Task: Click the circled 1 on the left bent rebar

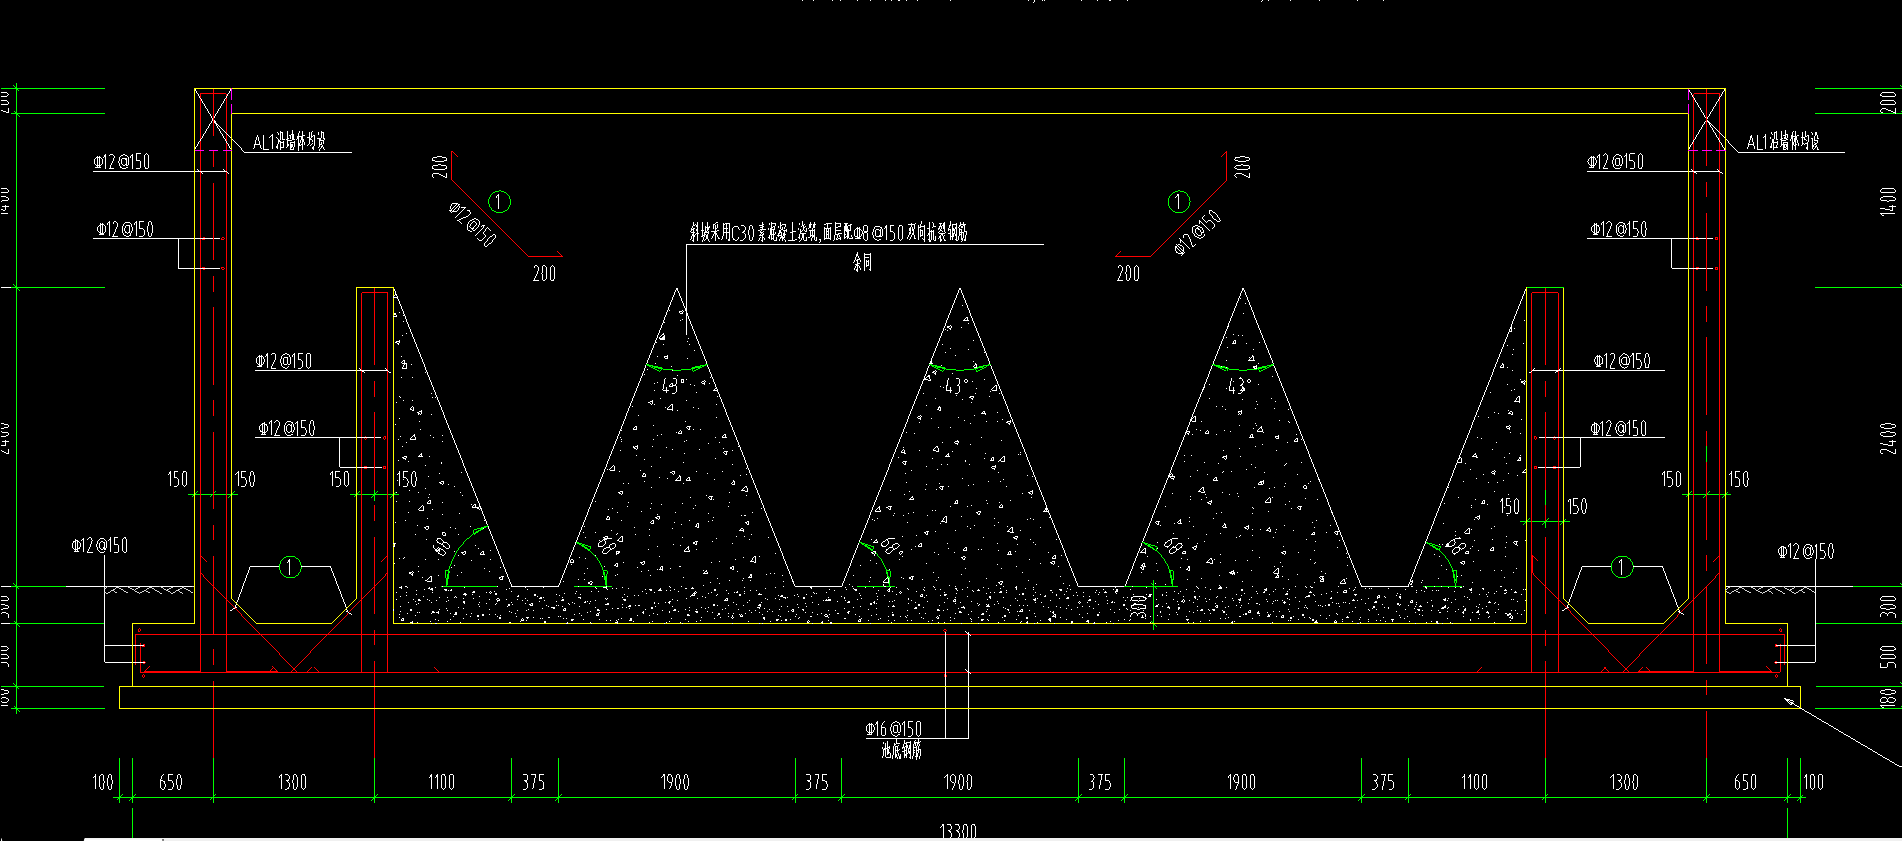Action: [500, 202]
